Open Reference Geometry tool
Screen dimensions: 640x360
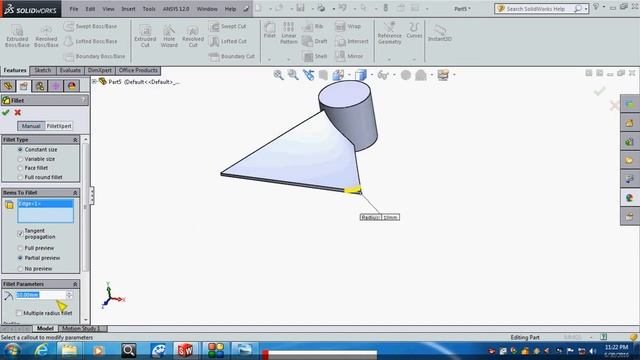tap(389, 33)
